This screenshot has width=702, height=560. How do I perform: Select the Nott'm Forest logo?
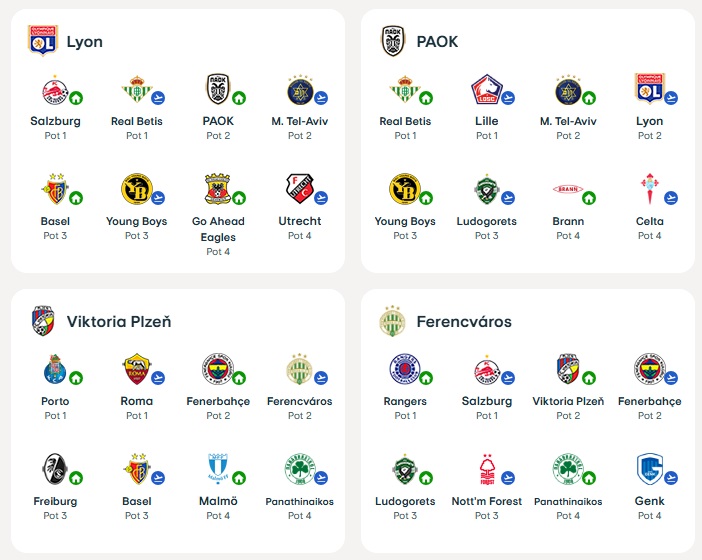(486, 469)
